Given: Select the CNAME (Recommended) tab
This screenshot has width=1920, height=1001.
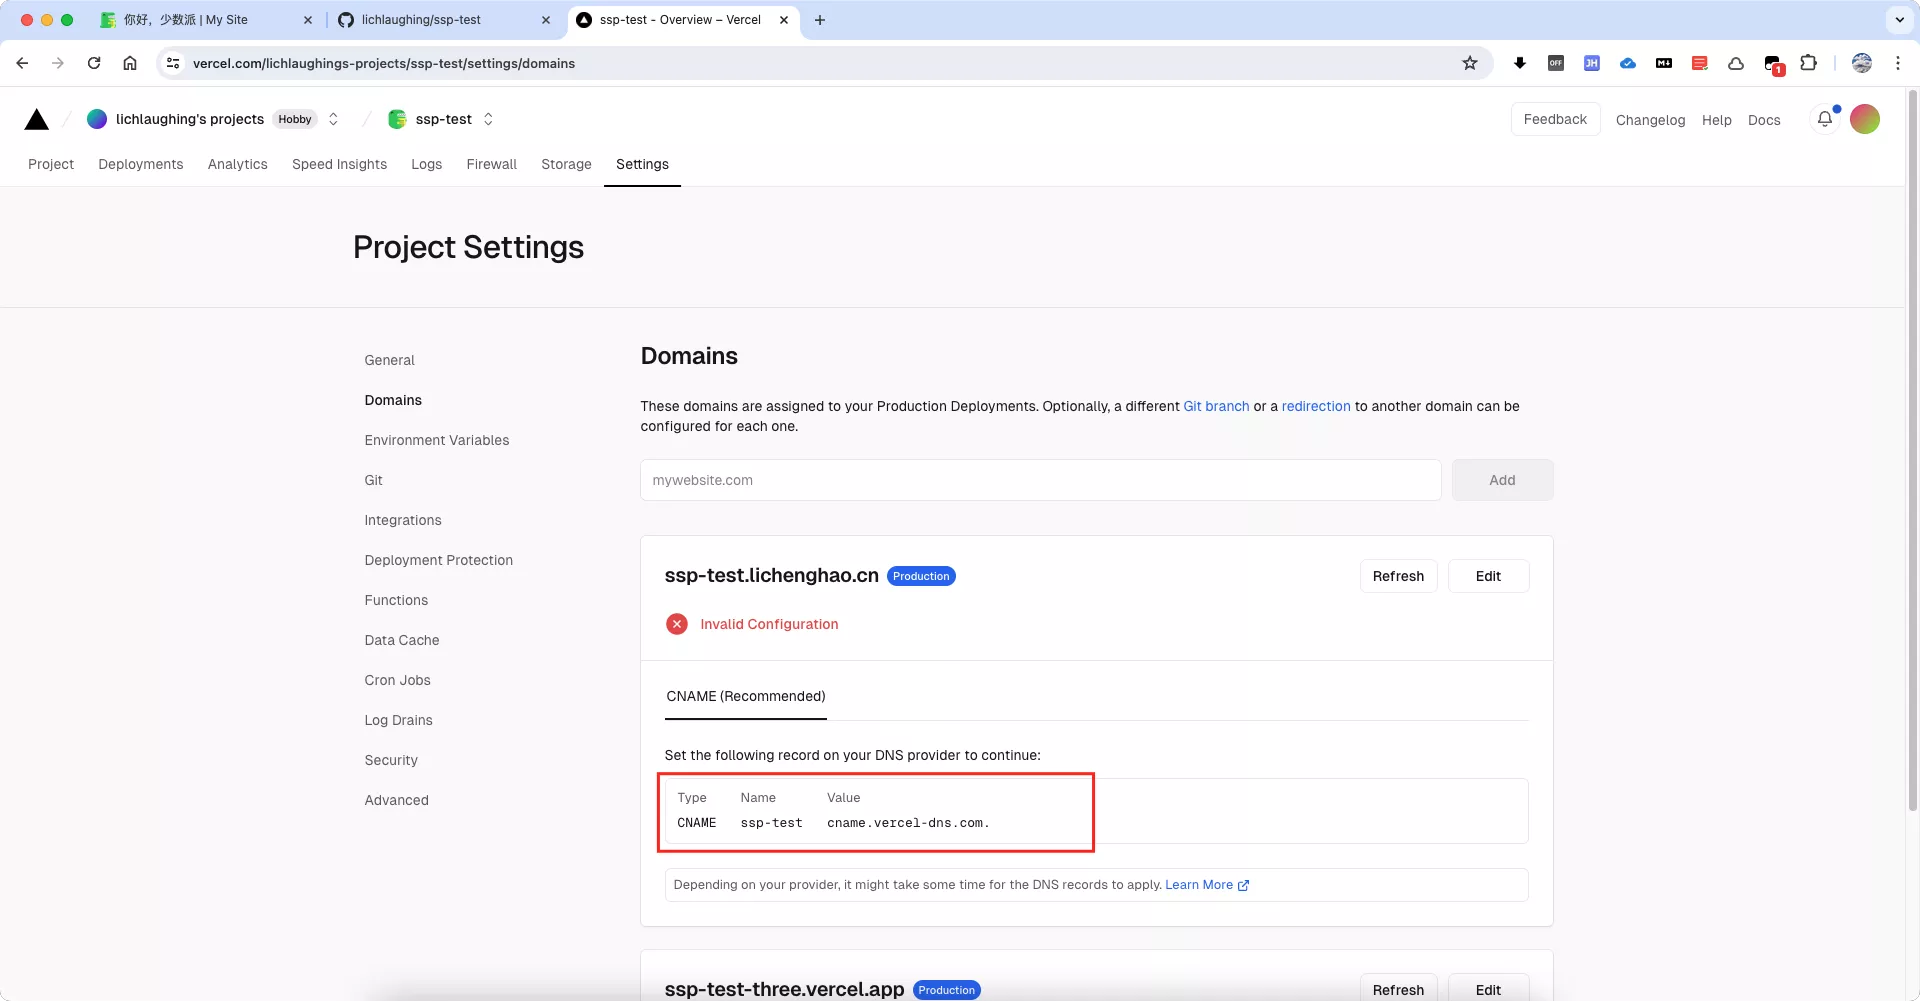Looking at the screenshot, I should click(745, 696).
